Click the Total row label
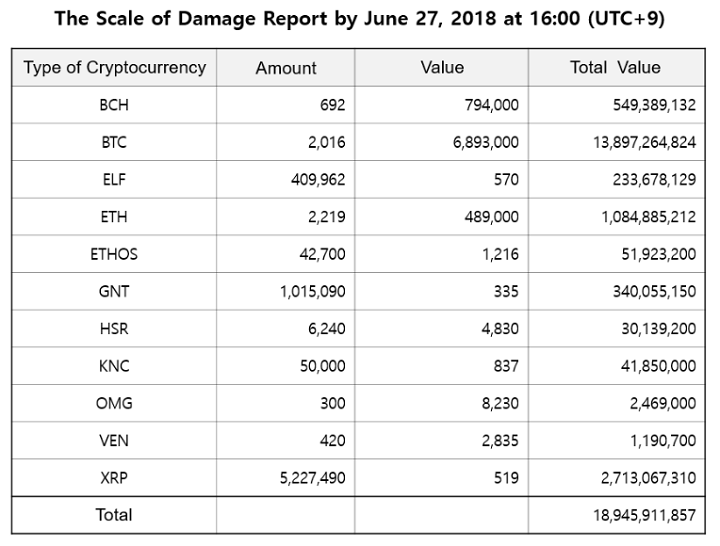Viewport: 720px width, 546px height. pos(114,515)
